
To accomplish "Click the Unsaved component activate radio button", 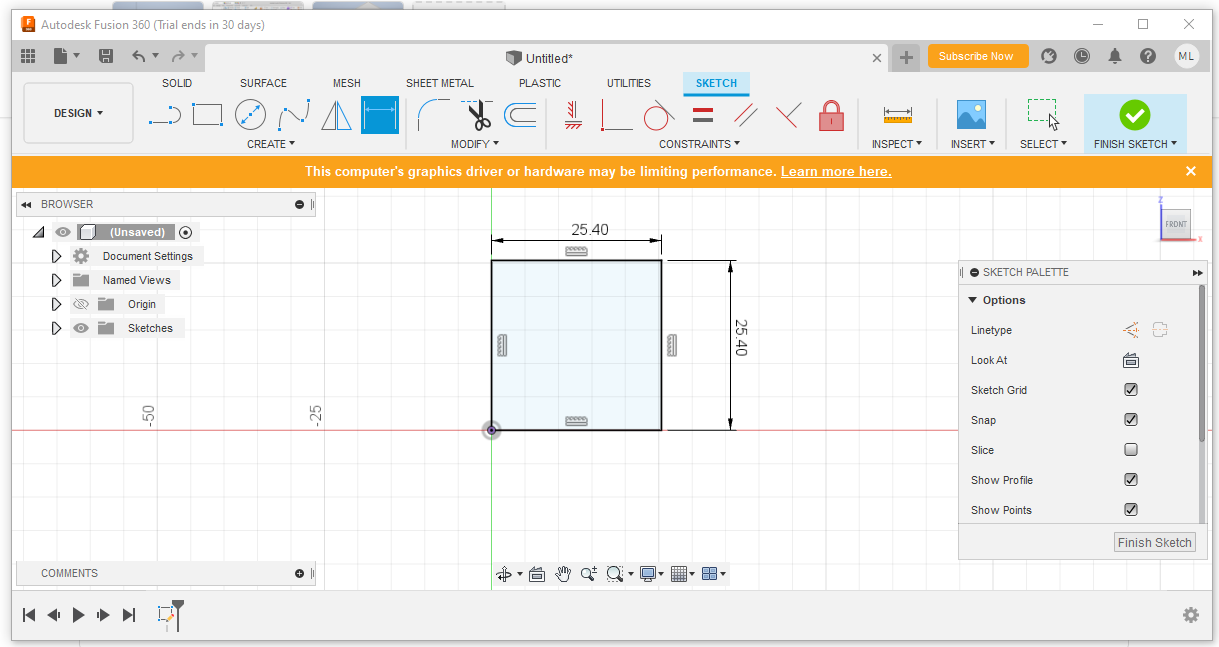I will coord(185,232).
